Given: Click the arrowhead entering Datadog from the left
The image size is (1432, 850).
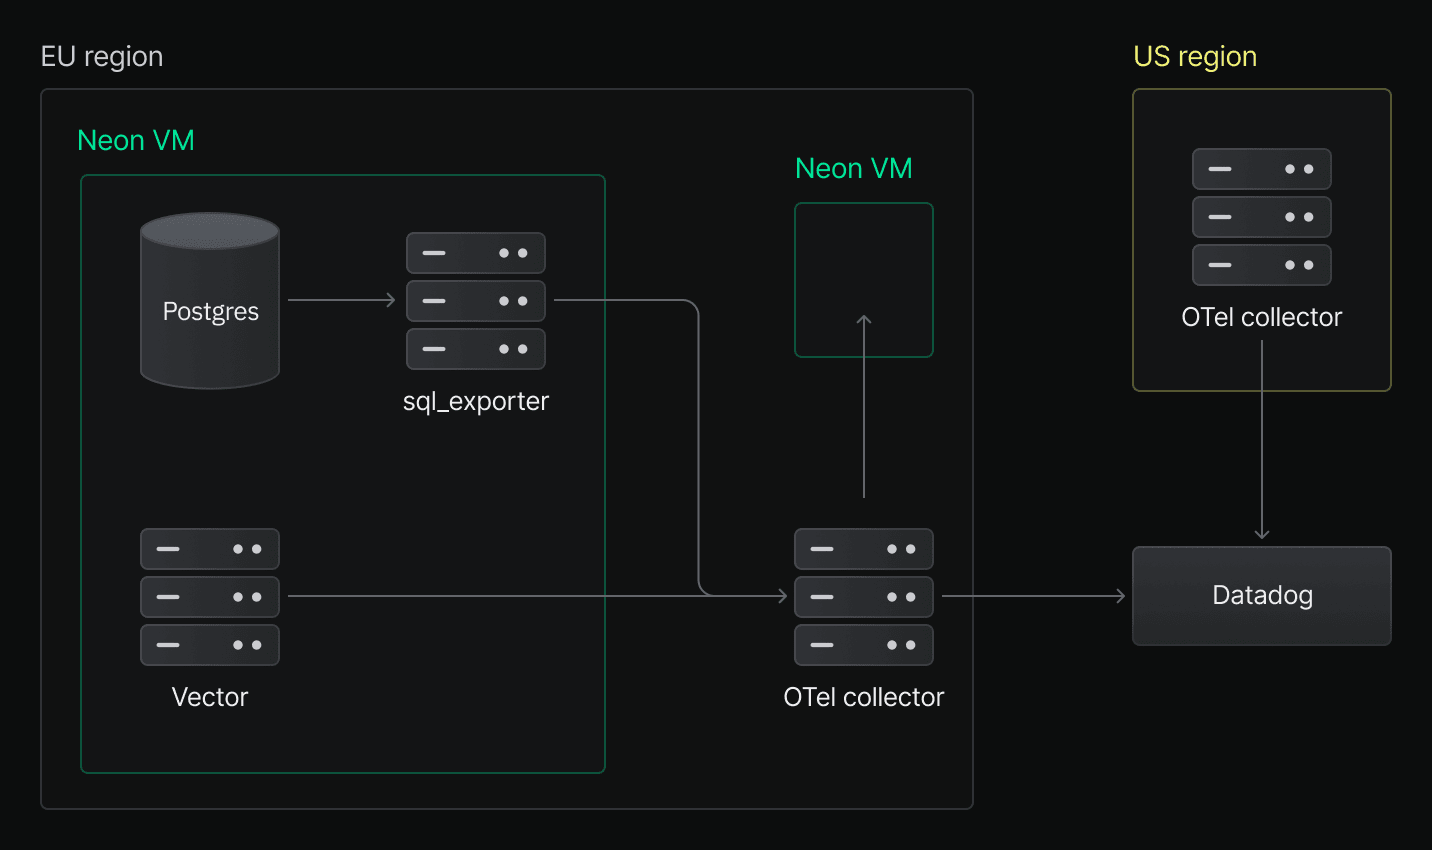Looking at the screenshot, I should pyautogui.click(x=1120, y=596).
